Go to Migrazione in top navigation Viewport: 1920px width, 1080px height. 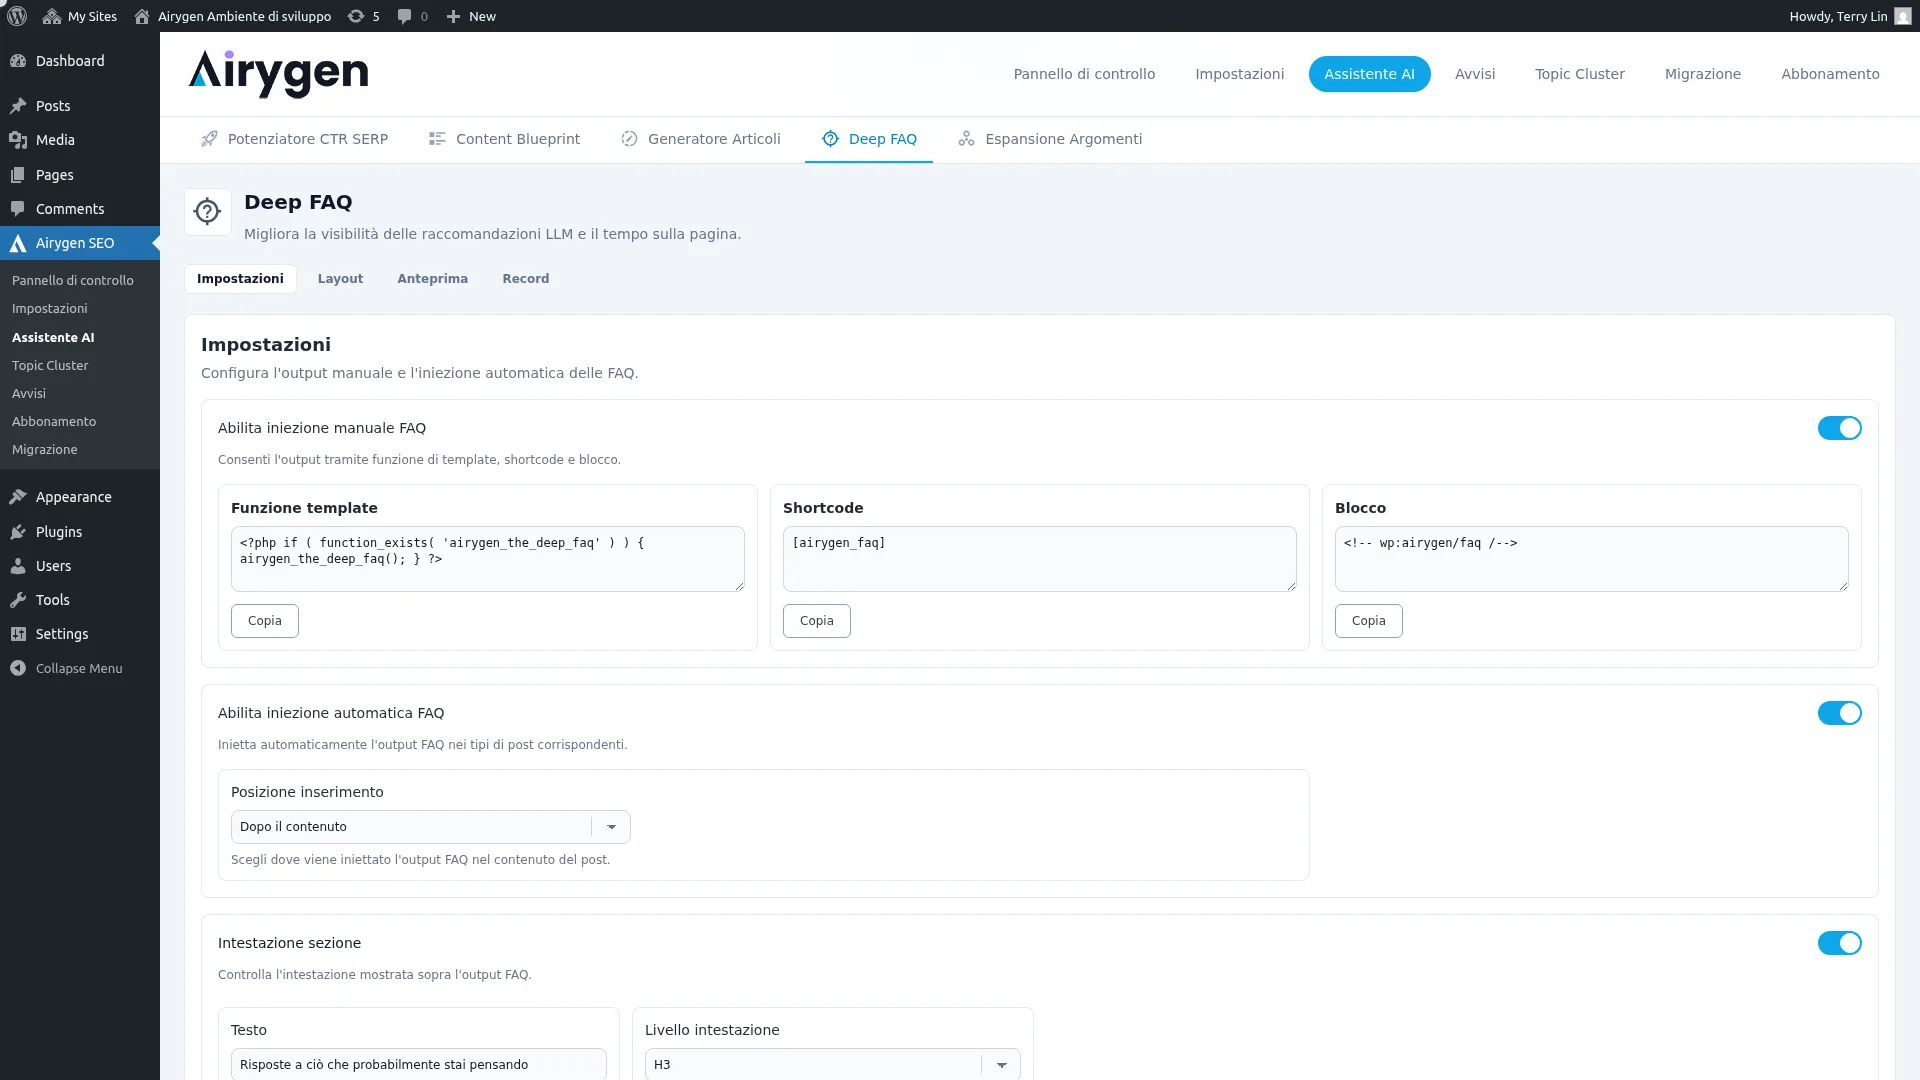coord(1703,74)
